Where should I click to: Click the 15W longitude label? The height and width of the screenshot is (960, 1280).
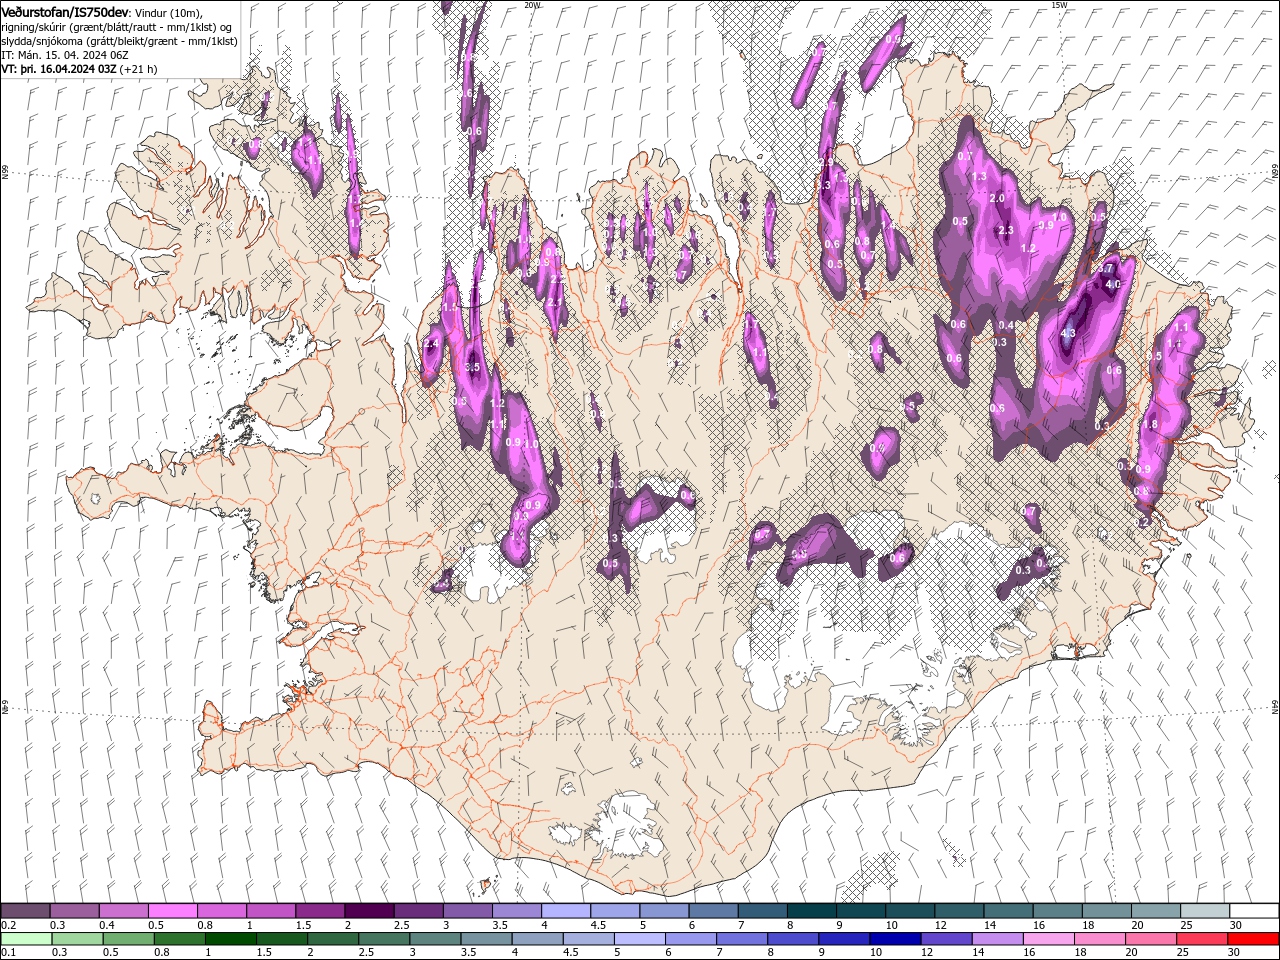(1059, 5)
